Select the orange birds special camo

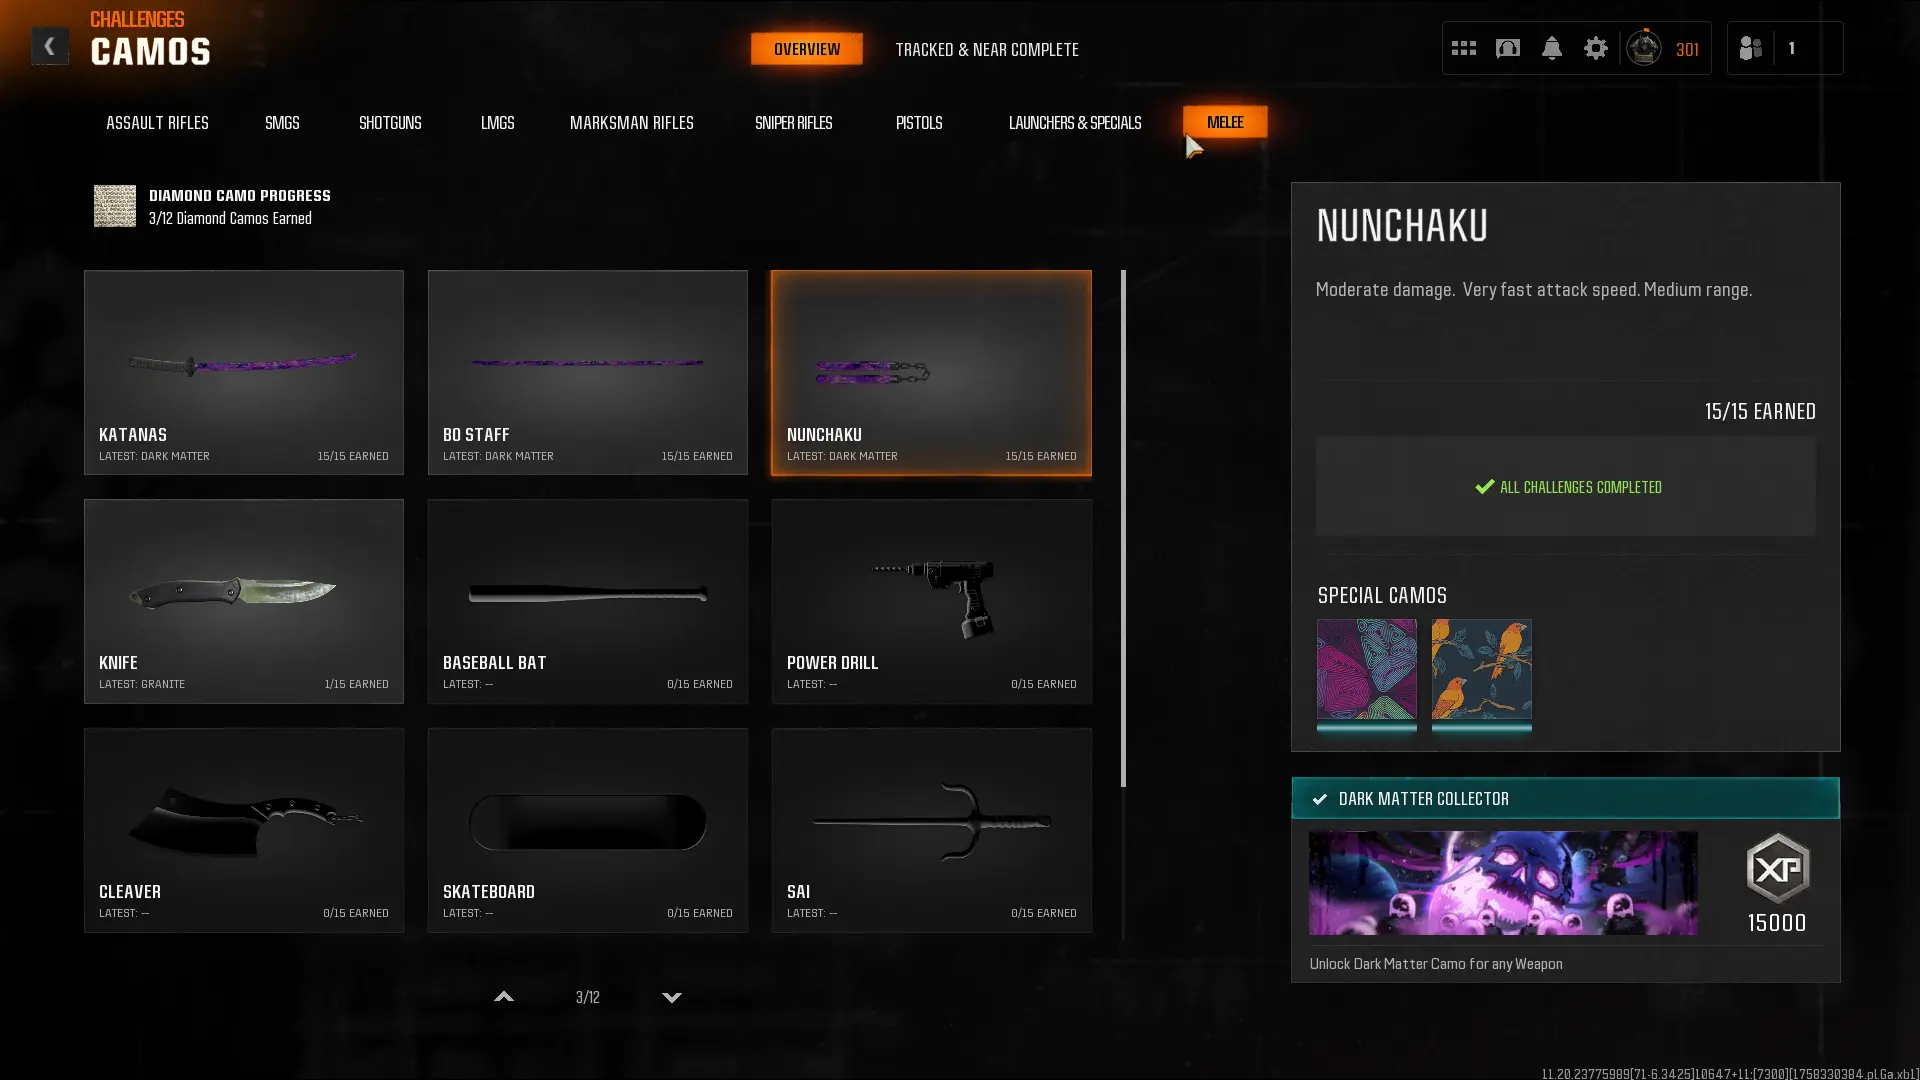[1481, 669]
